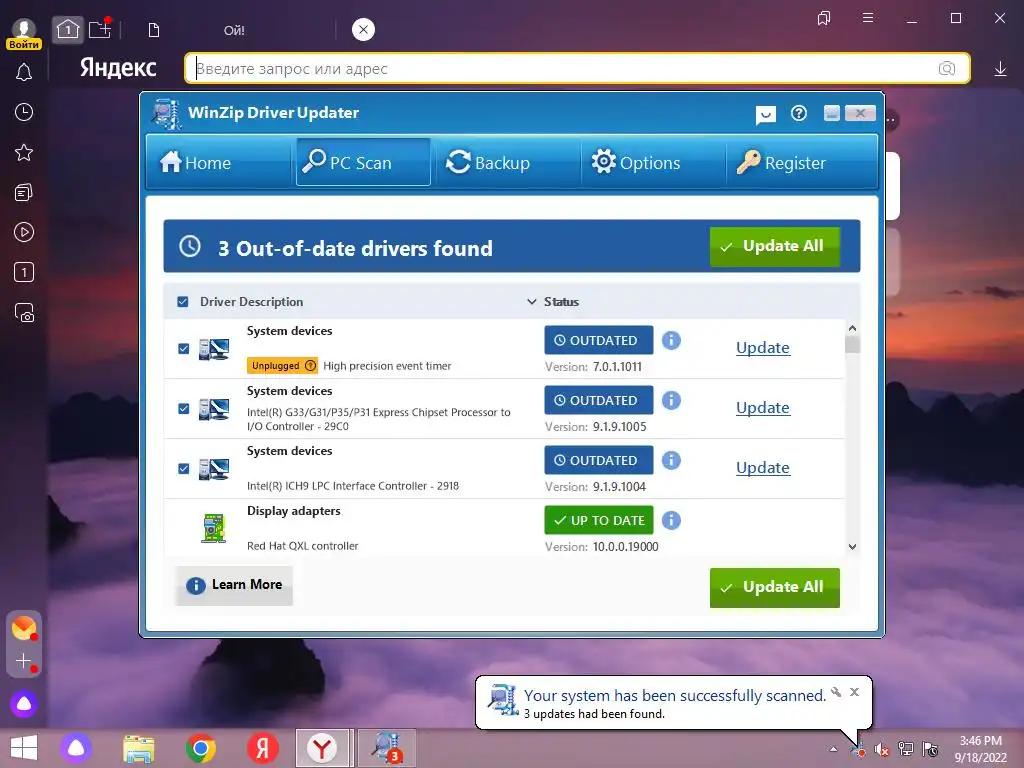Click the driver list scrollbar thumb

click(x=852, y=344)
